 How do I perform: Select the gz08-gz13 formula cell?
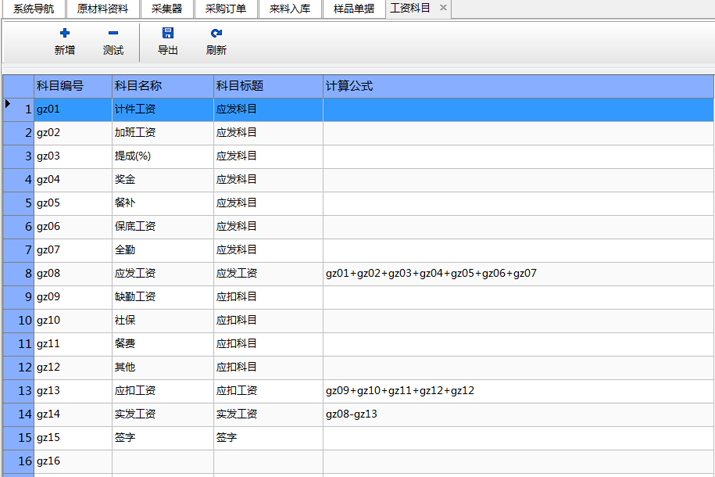[518, 415]
